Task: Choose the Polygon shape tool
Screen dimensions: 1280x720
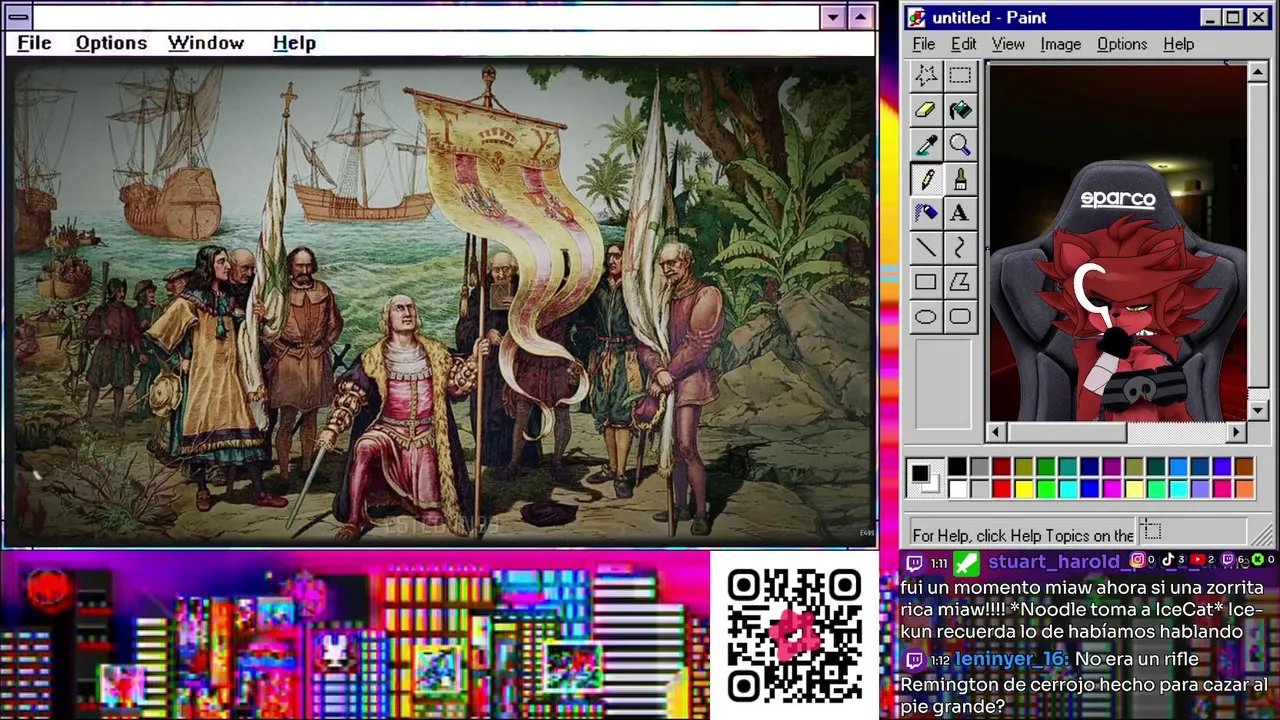Action: [x=960, y=282]
